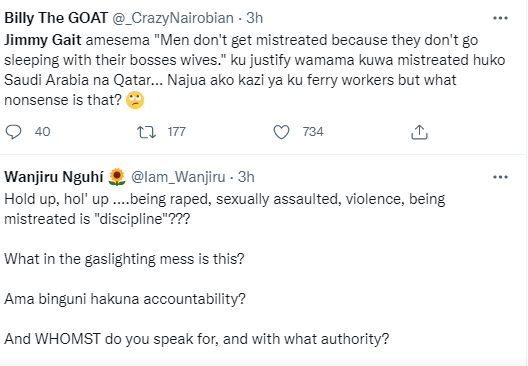View the 40 replies count
Screen dimensions: 528x366
tap(42, 132)
